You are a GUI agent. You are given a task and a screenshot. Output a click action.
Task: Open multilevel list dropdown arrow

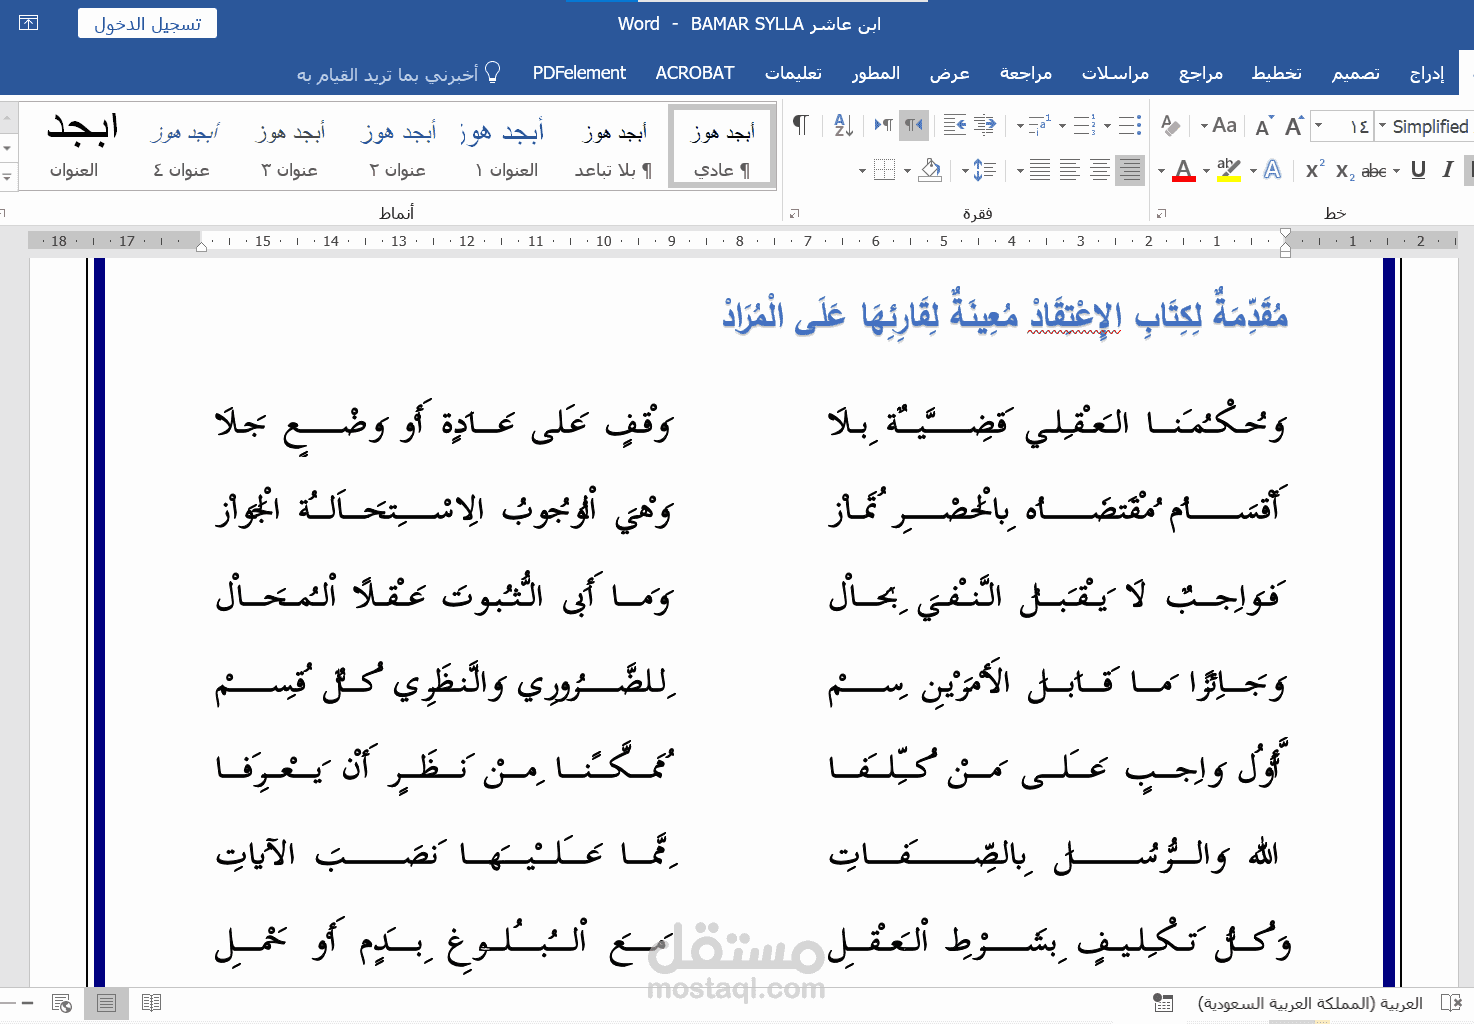tap(1020, 126)
